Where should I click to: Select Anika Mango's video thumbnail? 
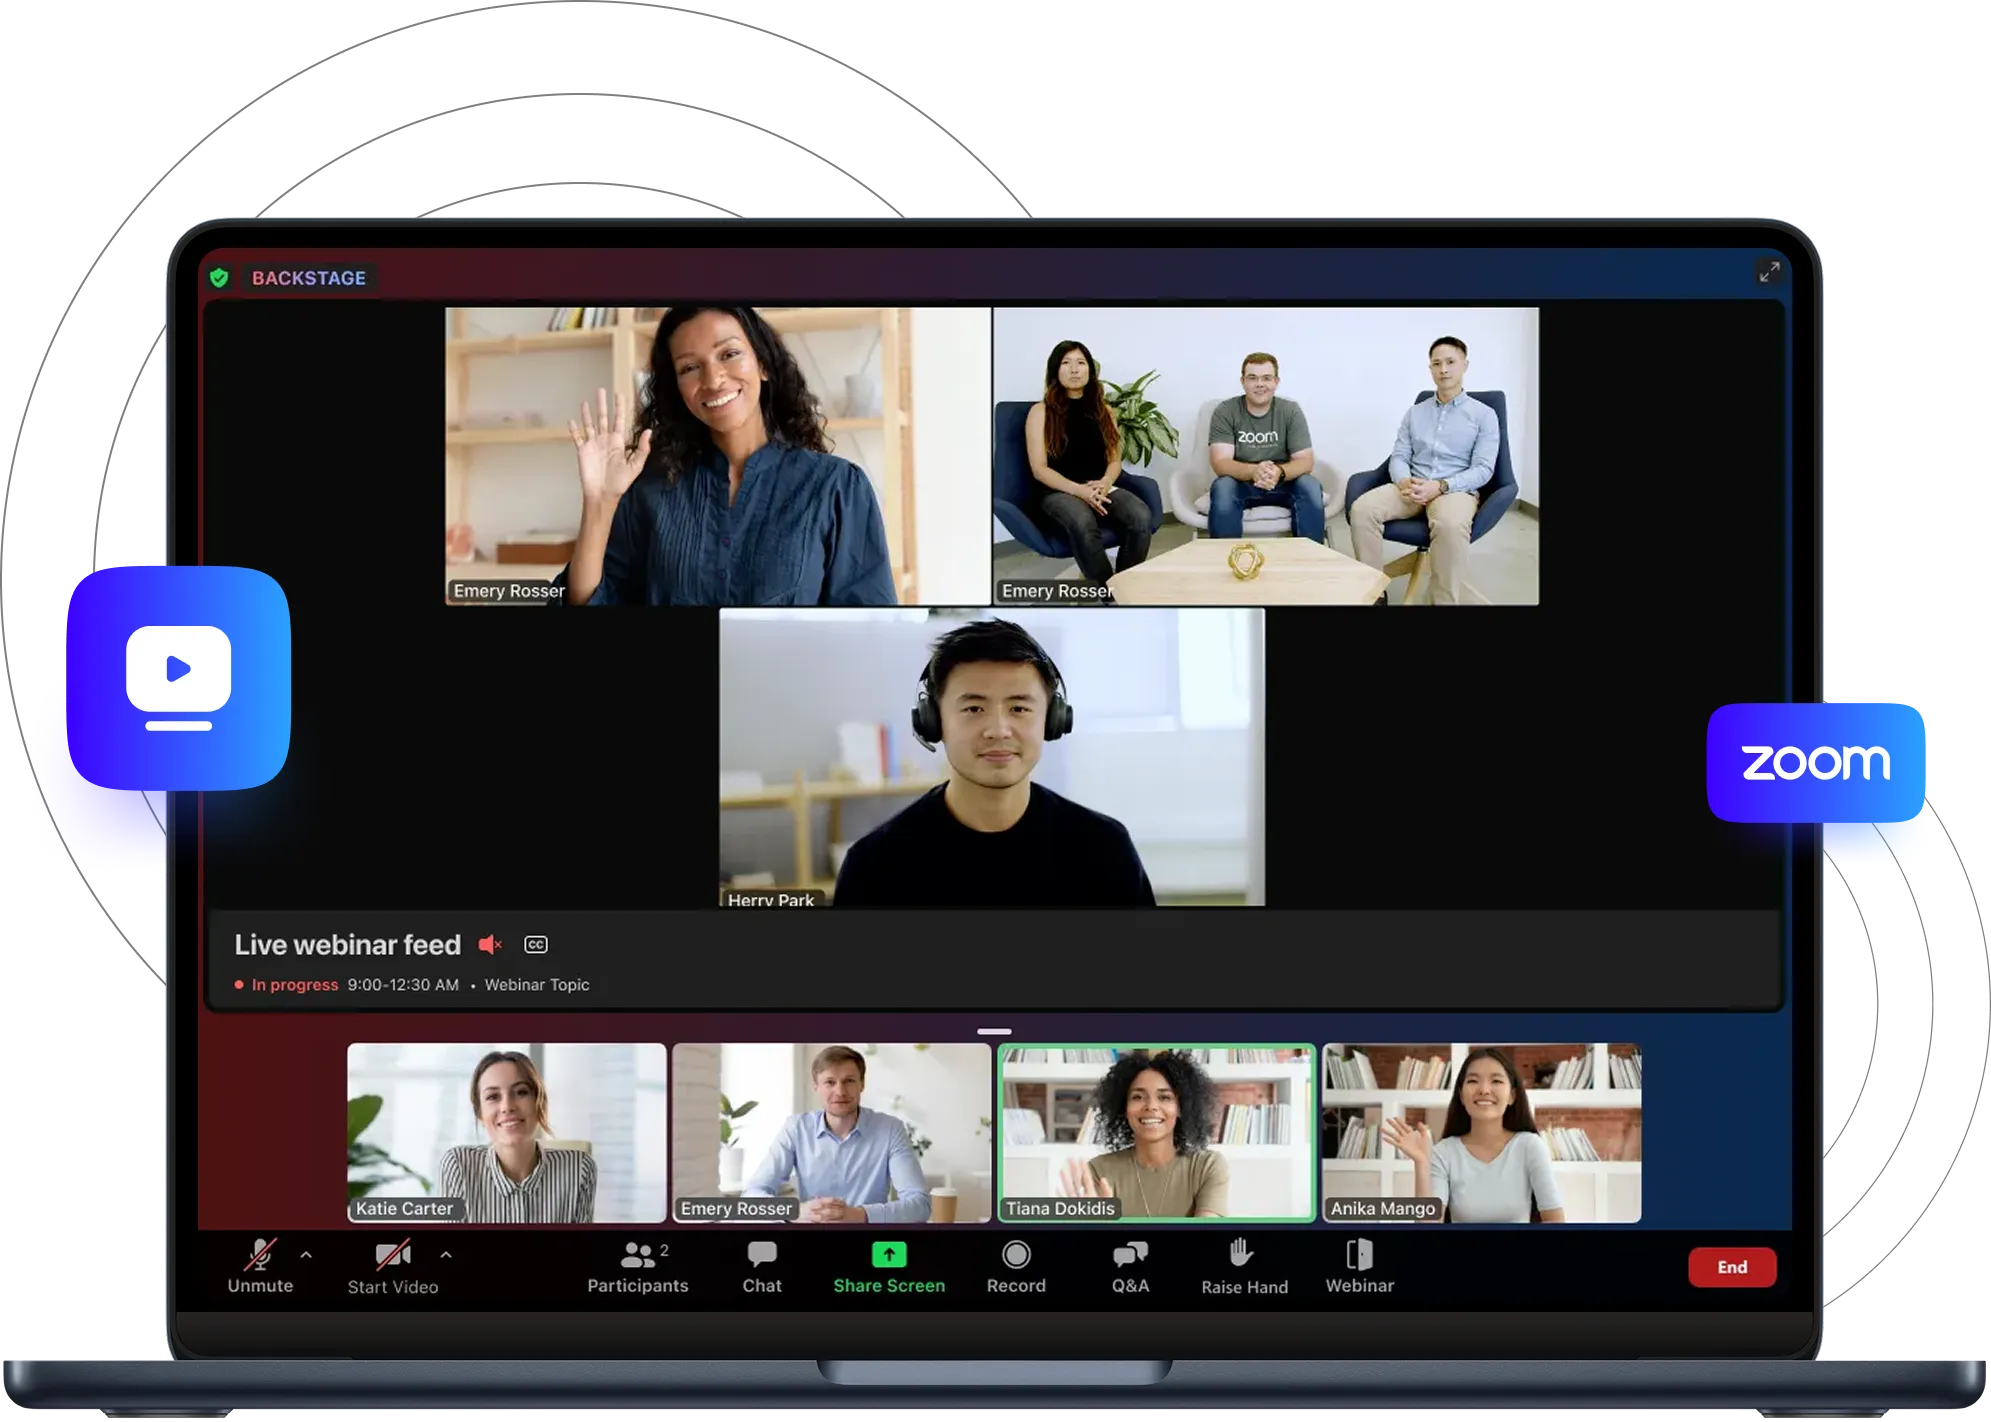pos(1482,1133)
